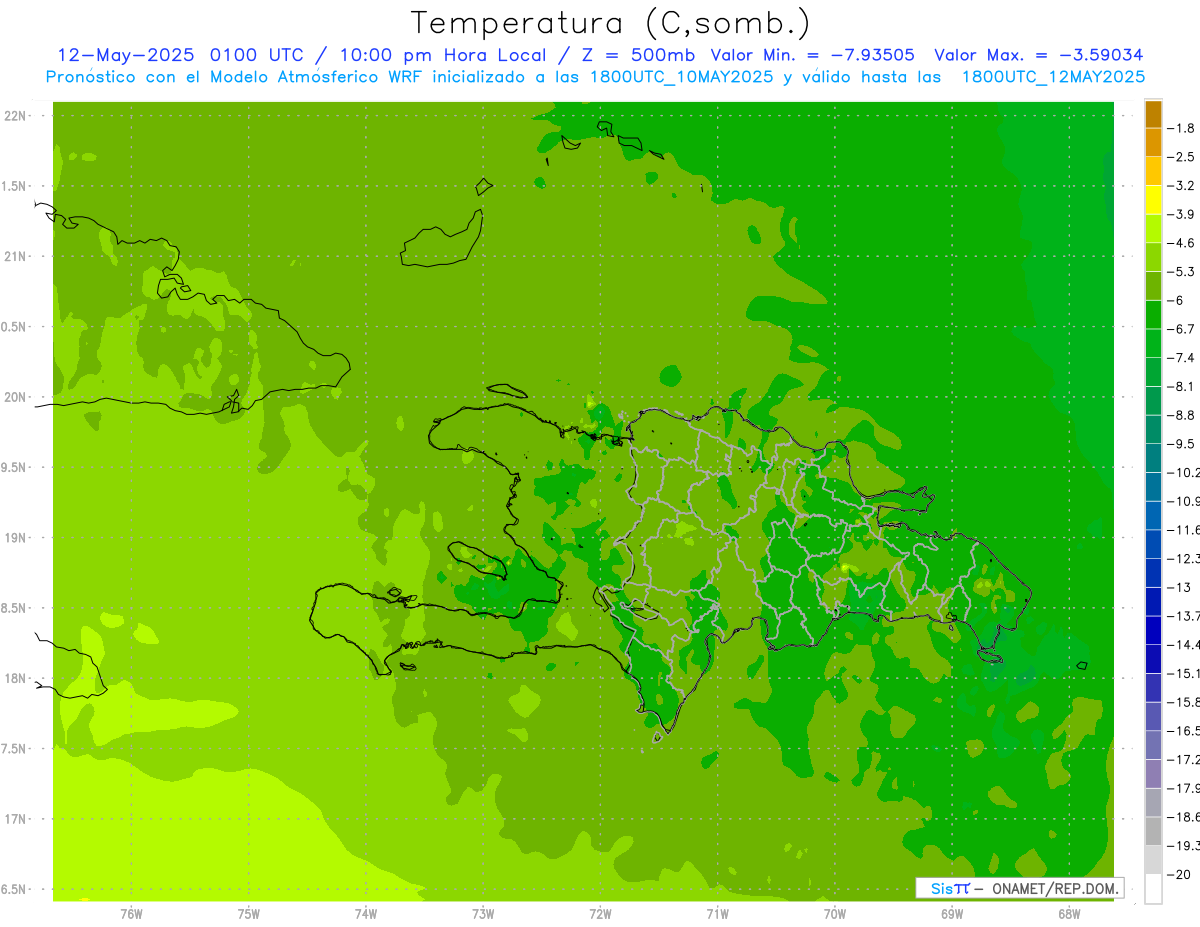Click the '-5.3' colorbar value
This screenshot has height=927, width=1200.
[1181, 271]
